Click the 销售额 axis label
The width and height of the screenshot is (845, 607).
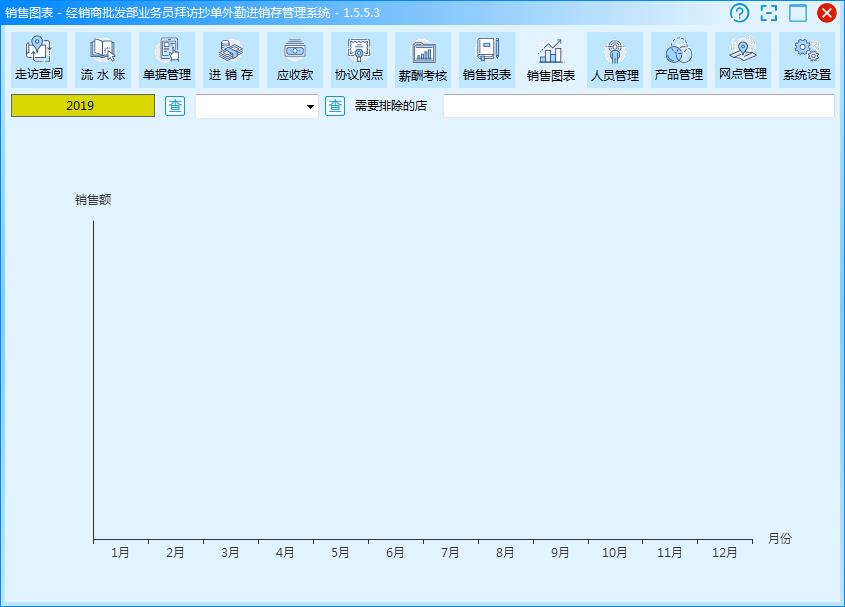93,200
